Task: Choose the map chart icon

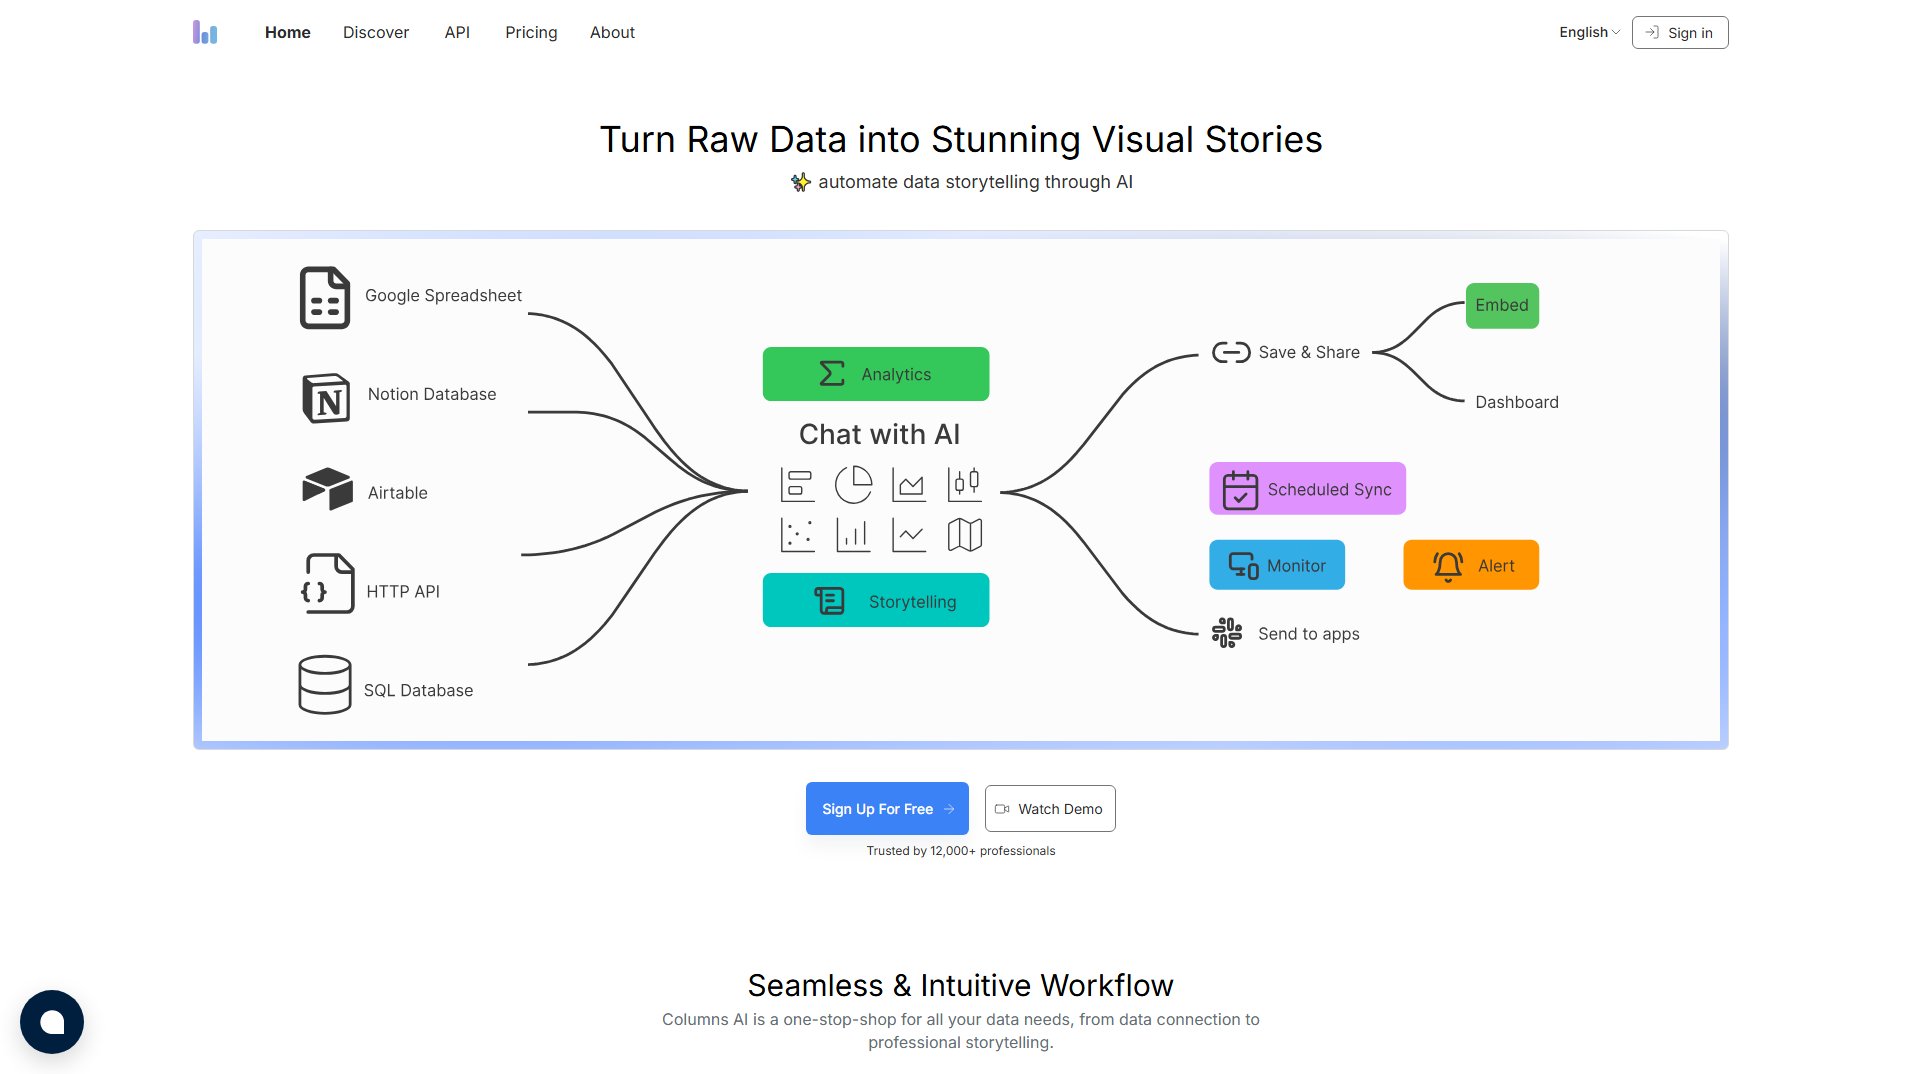Action: (x=964, y=533)
